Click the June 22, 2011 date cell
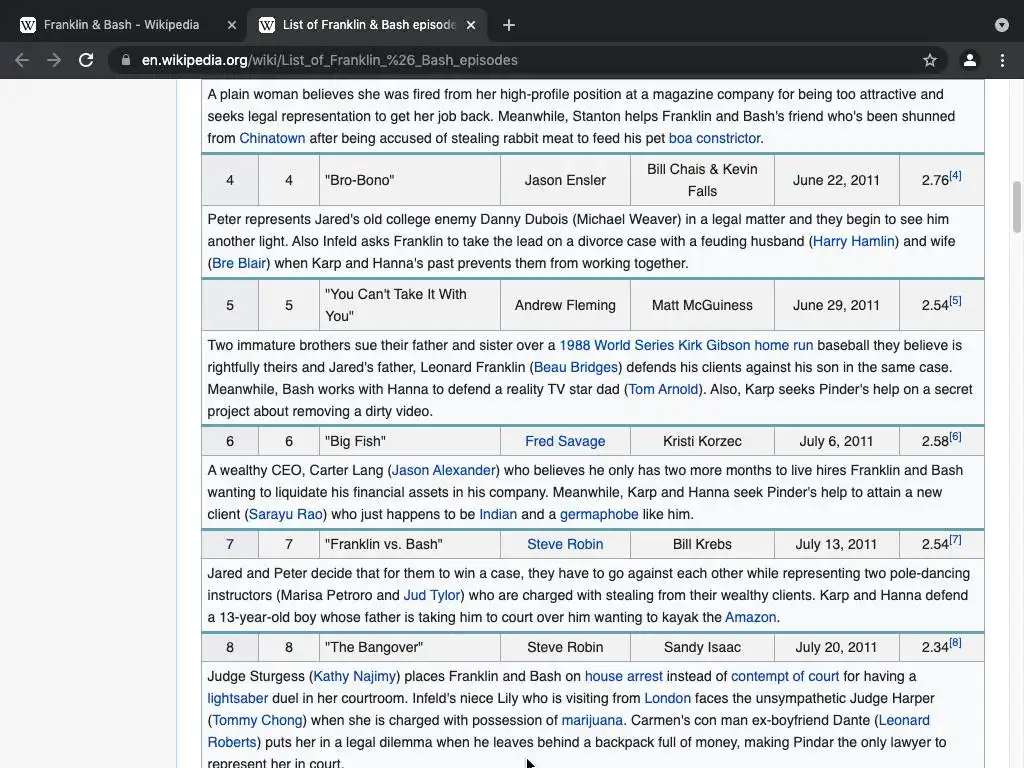 [837, 181]
